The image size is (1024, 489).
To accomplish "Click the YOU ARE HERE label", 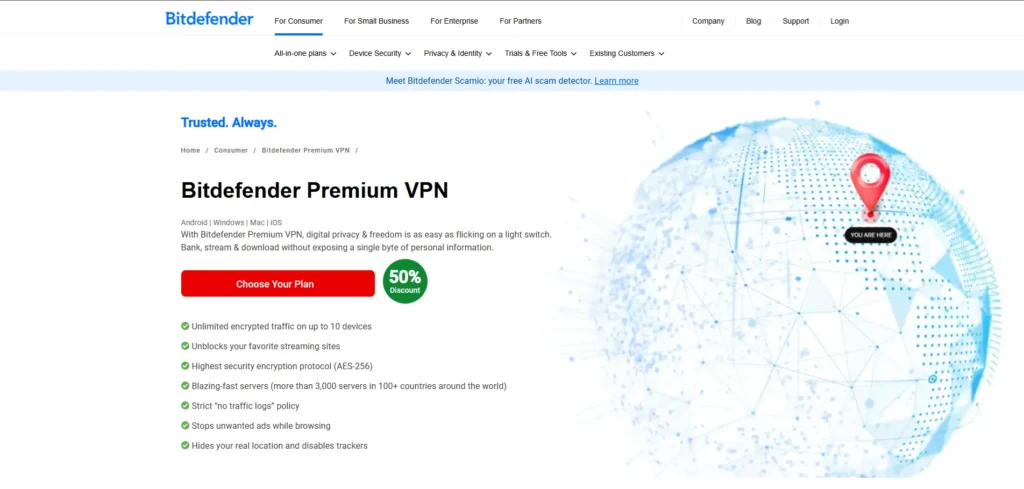I will pos(871,235).
